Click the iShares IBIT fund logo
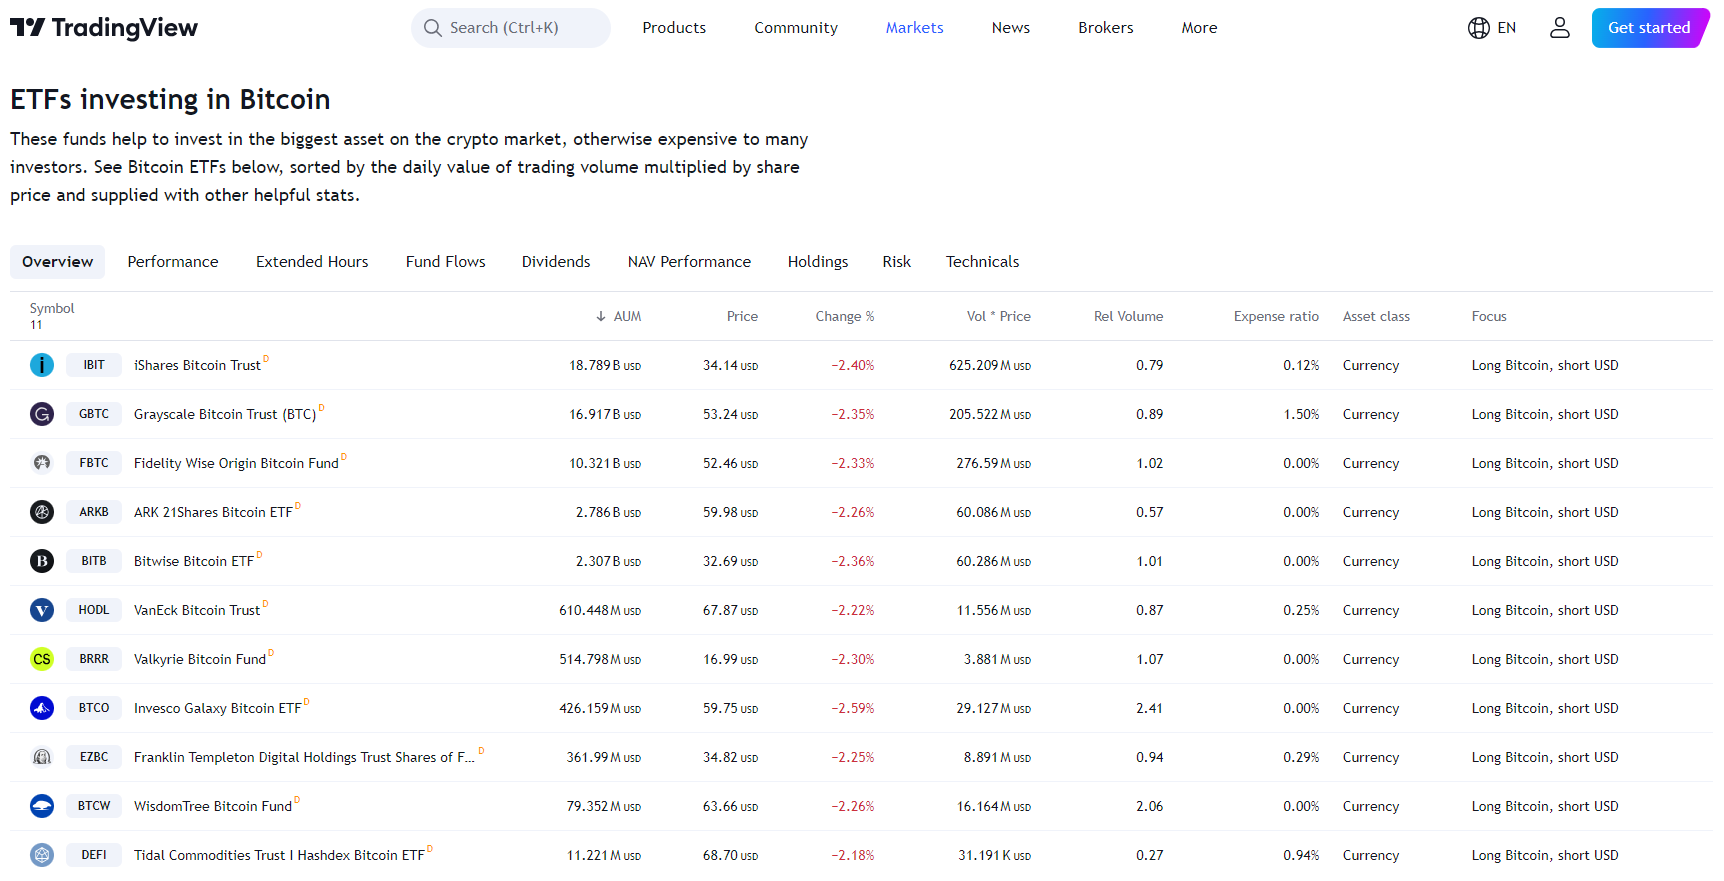The image size is (1724, 881). [x=42, y=365]
